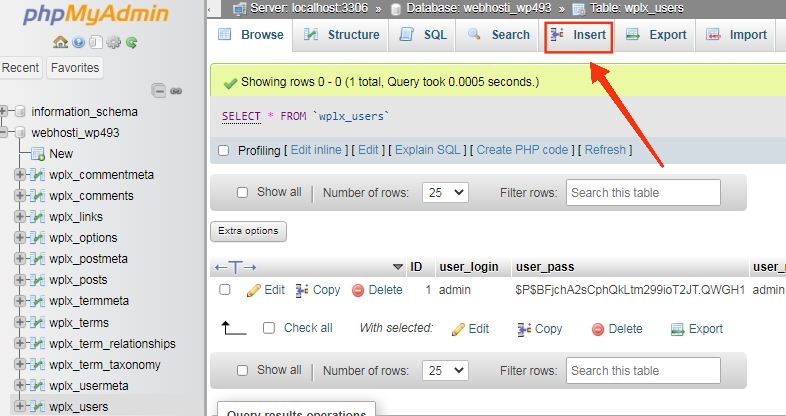Click With selected Edit pencil icon

click(x=458, y=329)
